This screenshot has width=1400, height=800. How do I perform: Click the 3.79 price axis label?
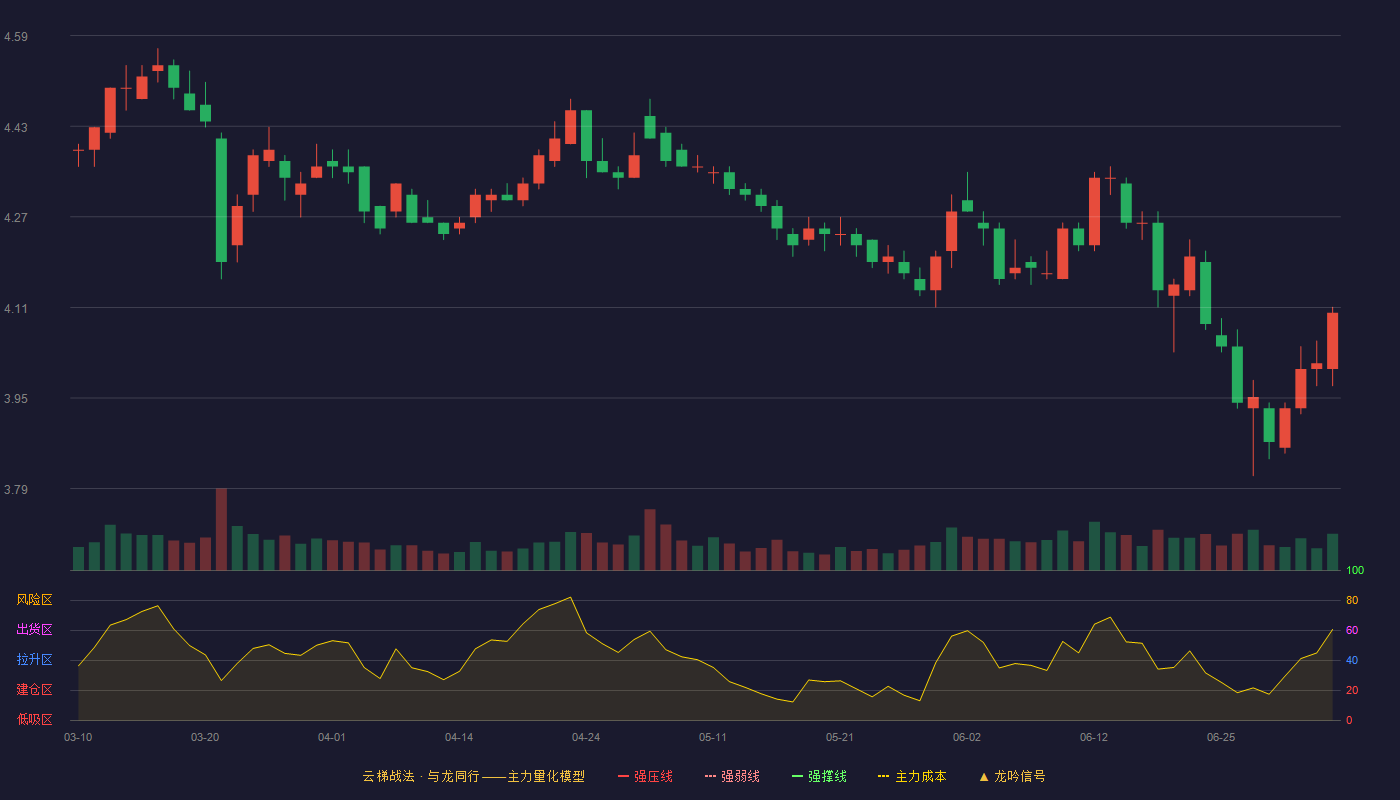(x=16, y=490)
